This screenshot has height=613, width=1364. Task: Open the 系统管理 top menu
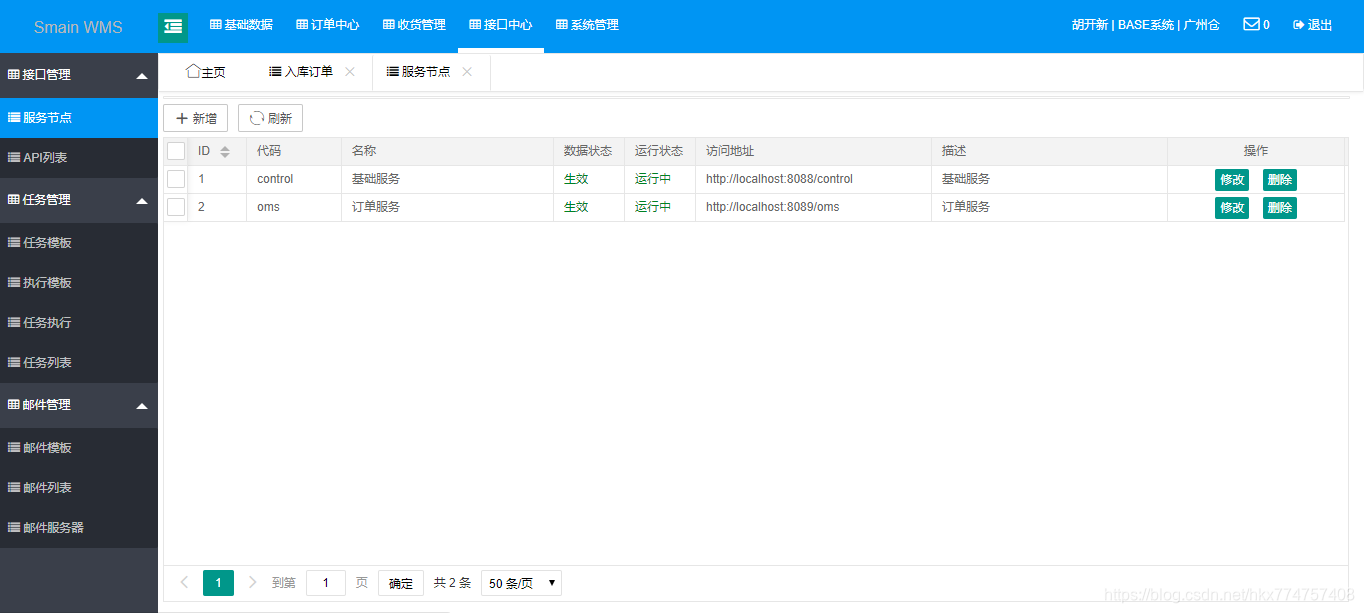click(x=587, y=25)
